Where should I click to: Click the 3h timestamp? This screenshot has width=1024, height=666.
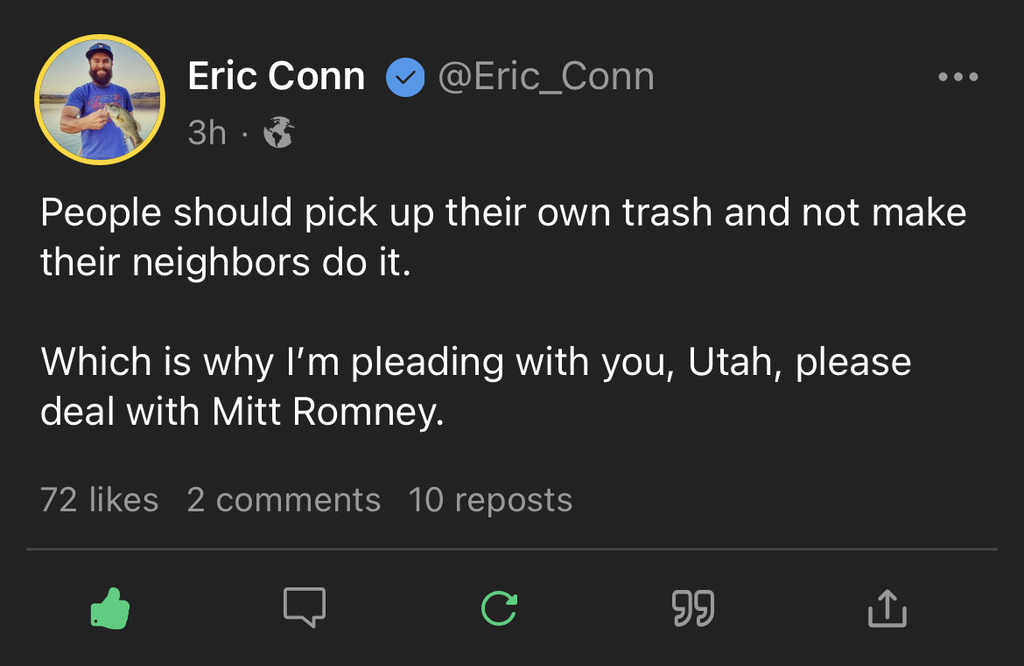[x=207, y=132]
